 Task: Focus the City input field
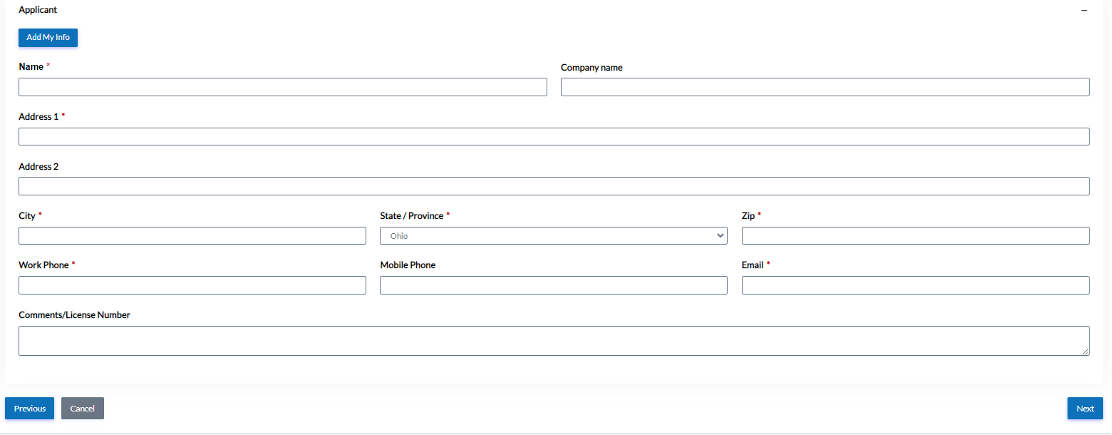(x=192, y=236)
